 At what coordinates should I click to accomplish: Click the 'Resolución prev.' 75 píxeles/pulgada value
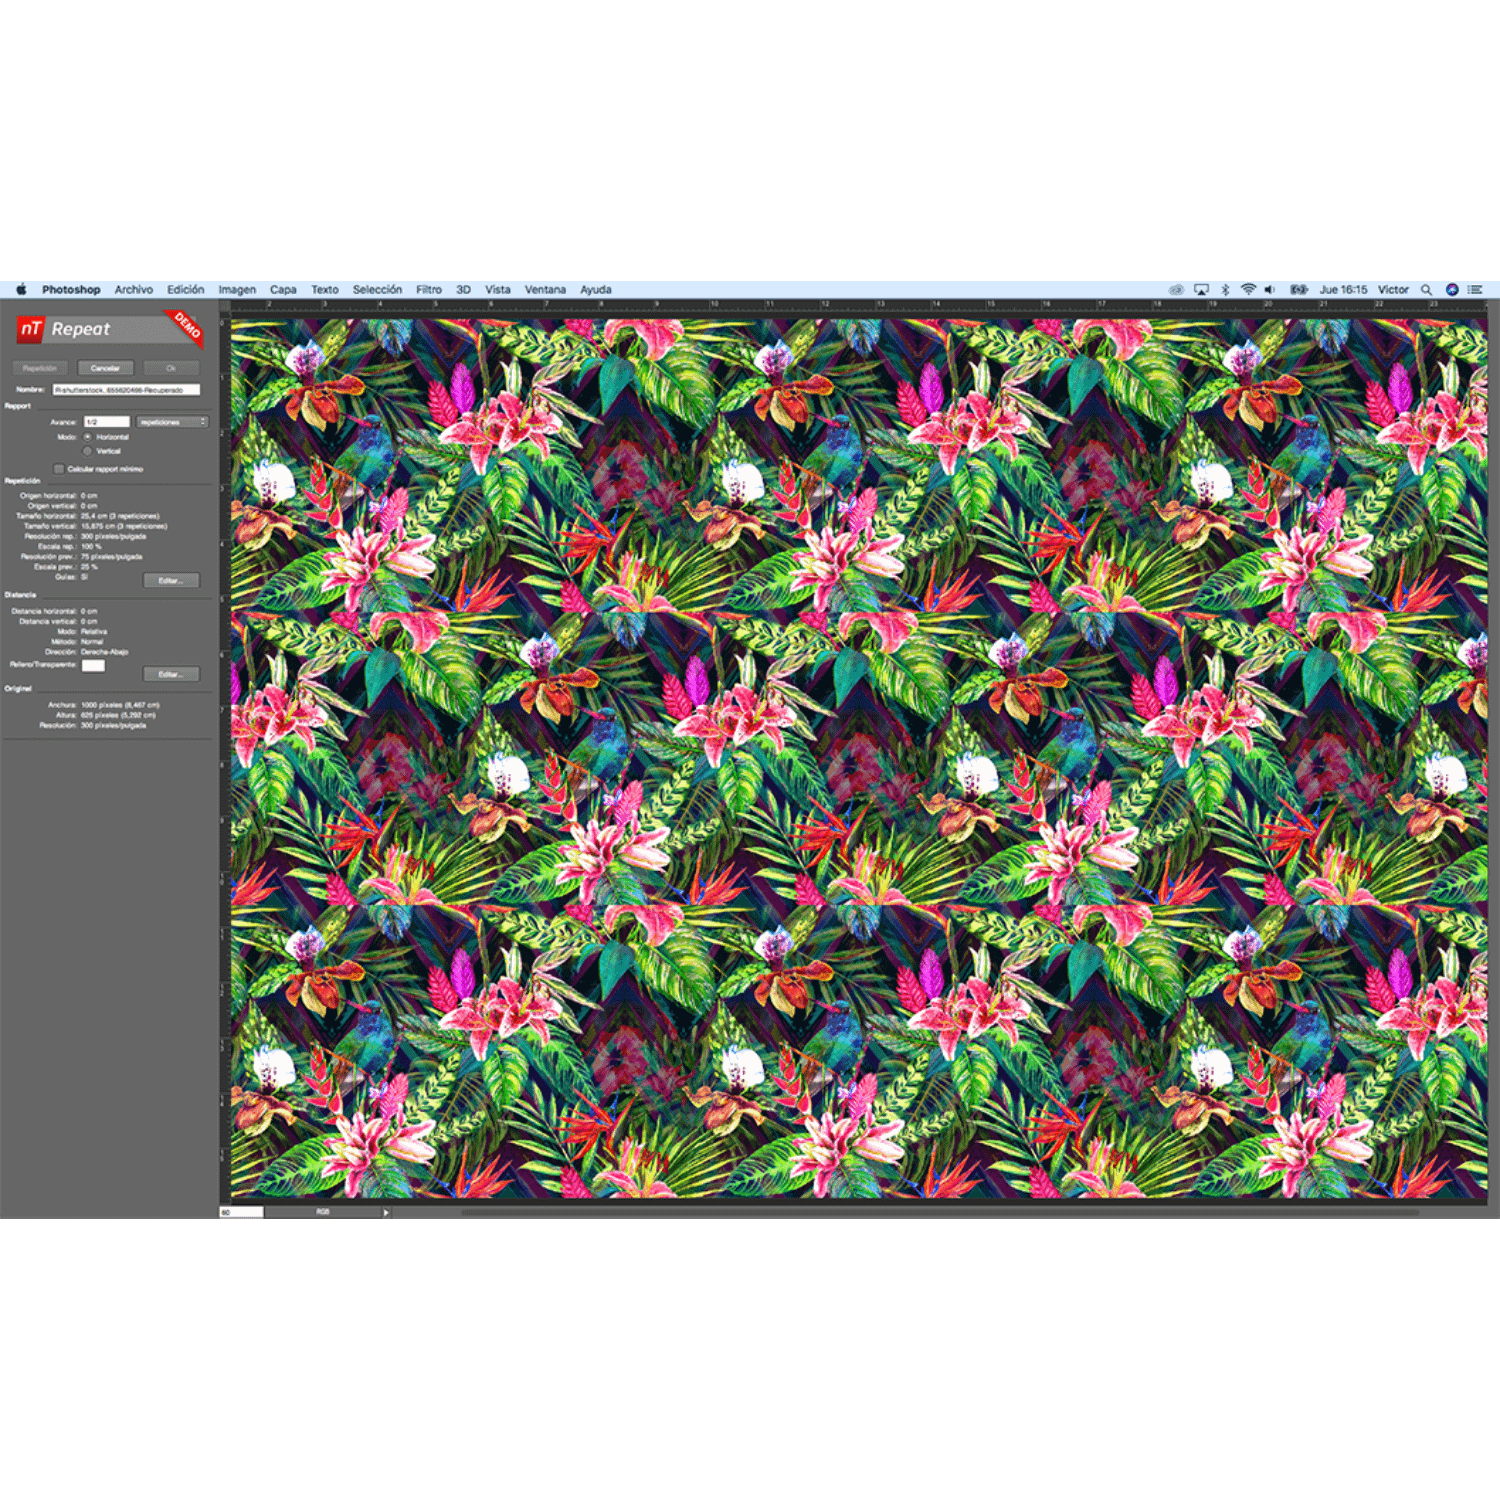click(x=111, y=557)
